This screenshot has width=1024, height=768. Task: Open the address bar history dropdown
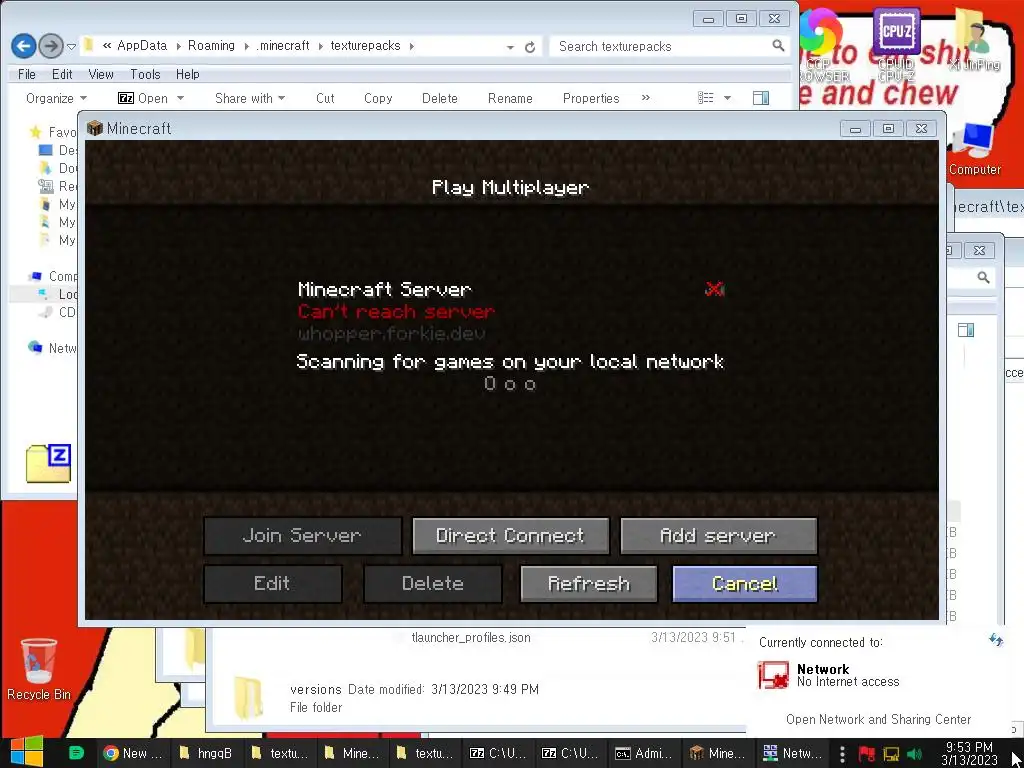[x=510, y=47]
